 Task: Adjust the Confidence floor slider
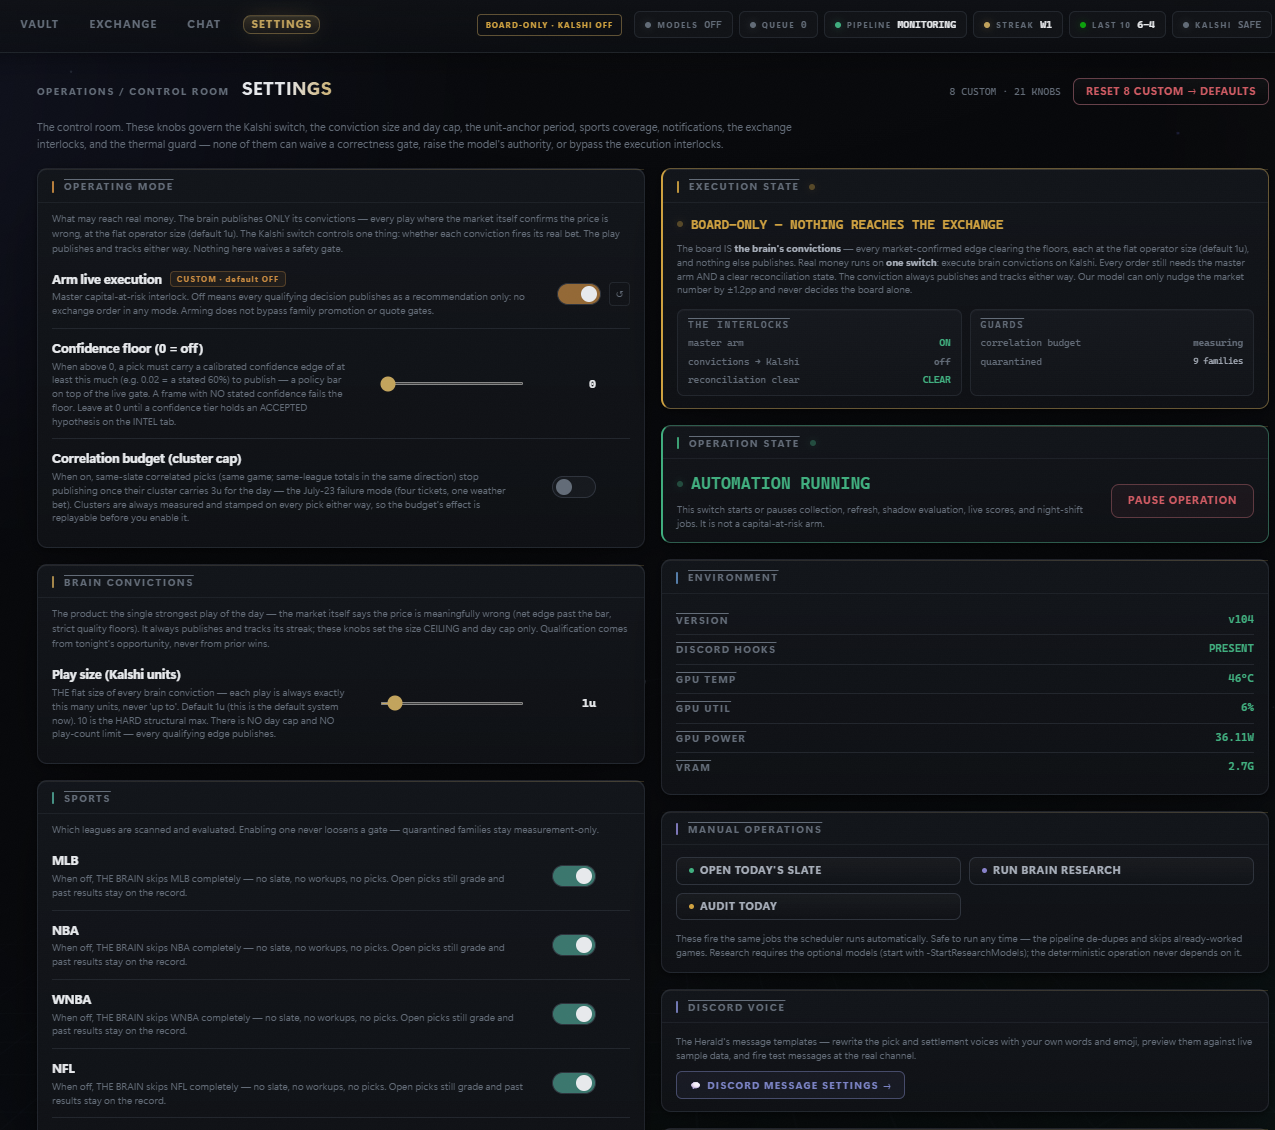tap(452, 384)
